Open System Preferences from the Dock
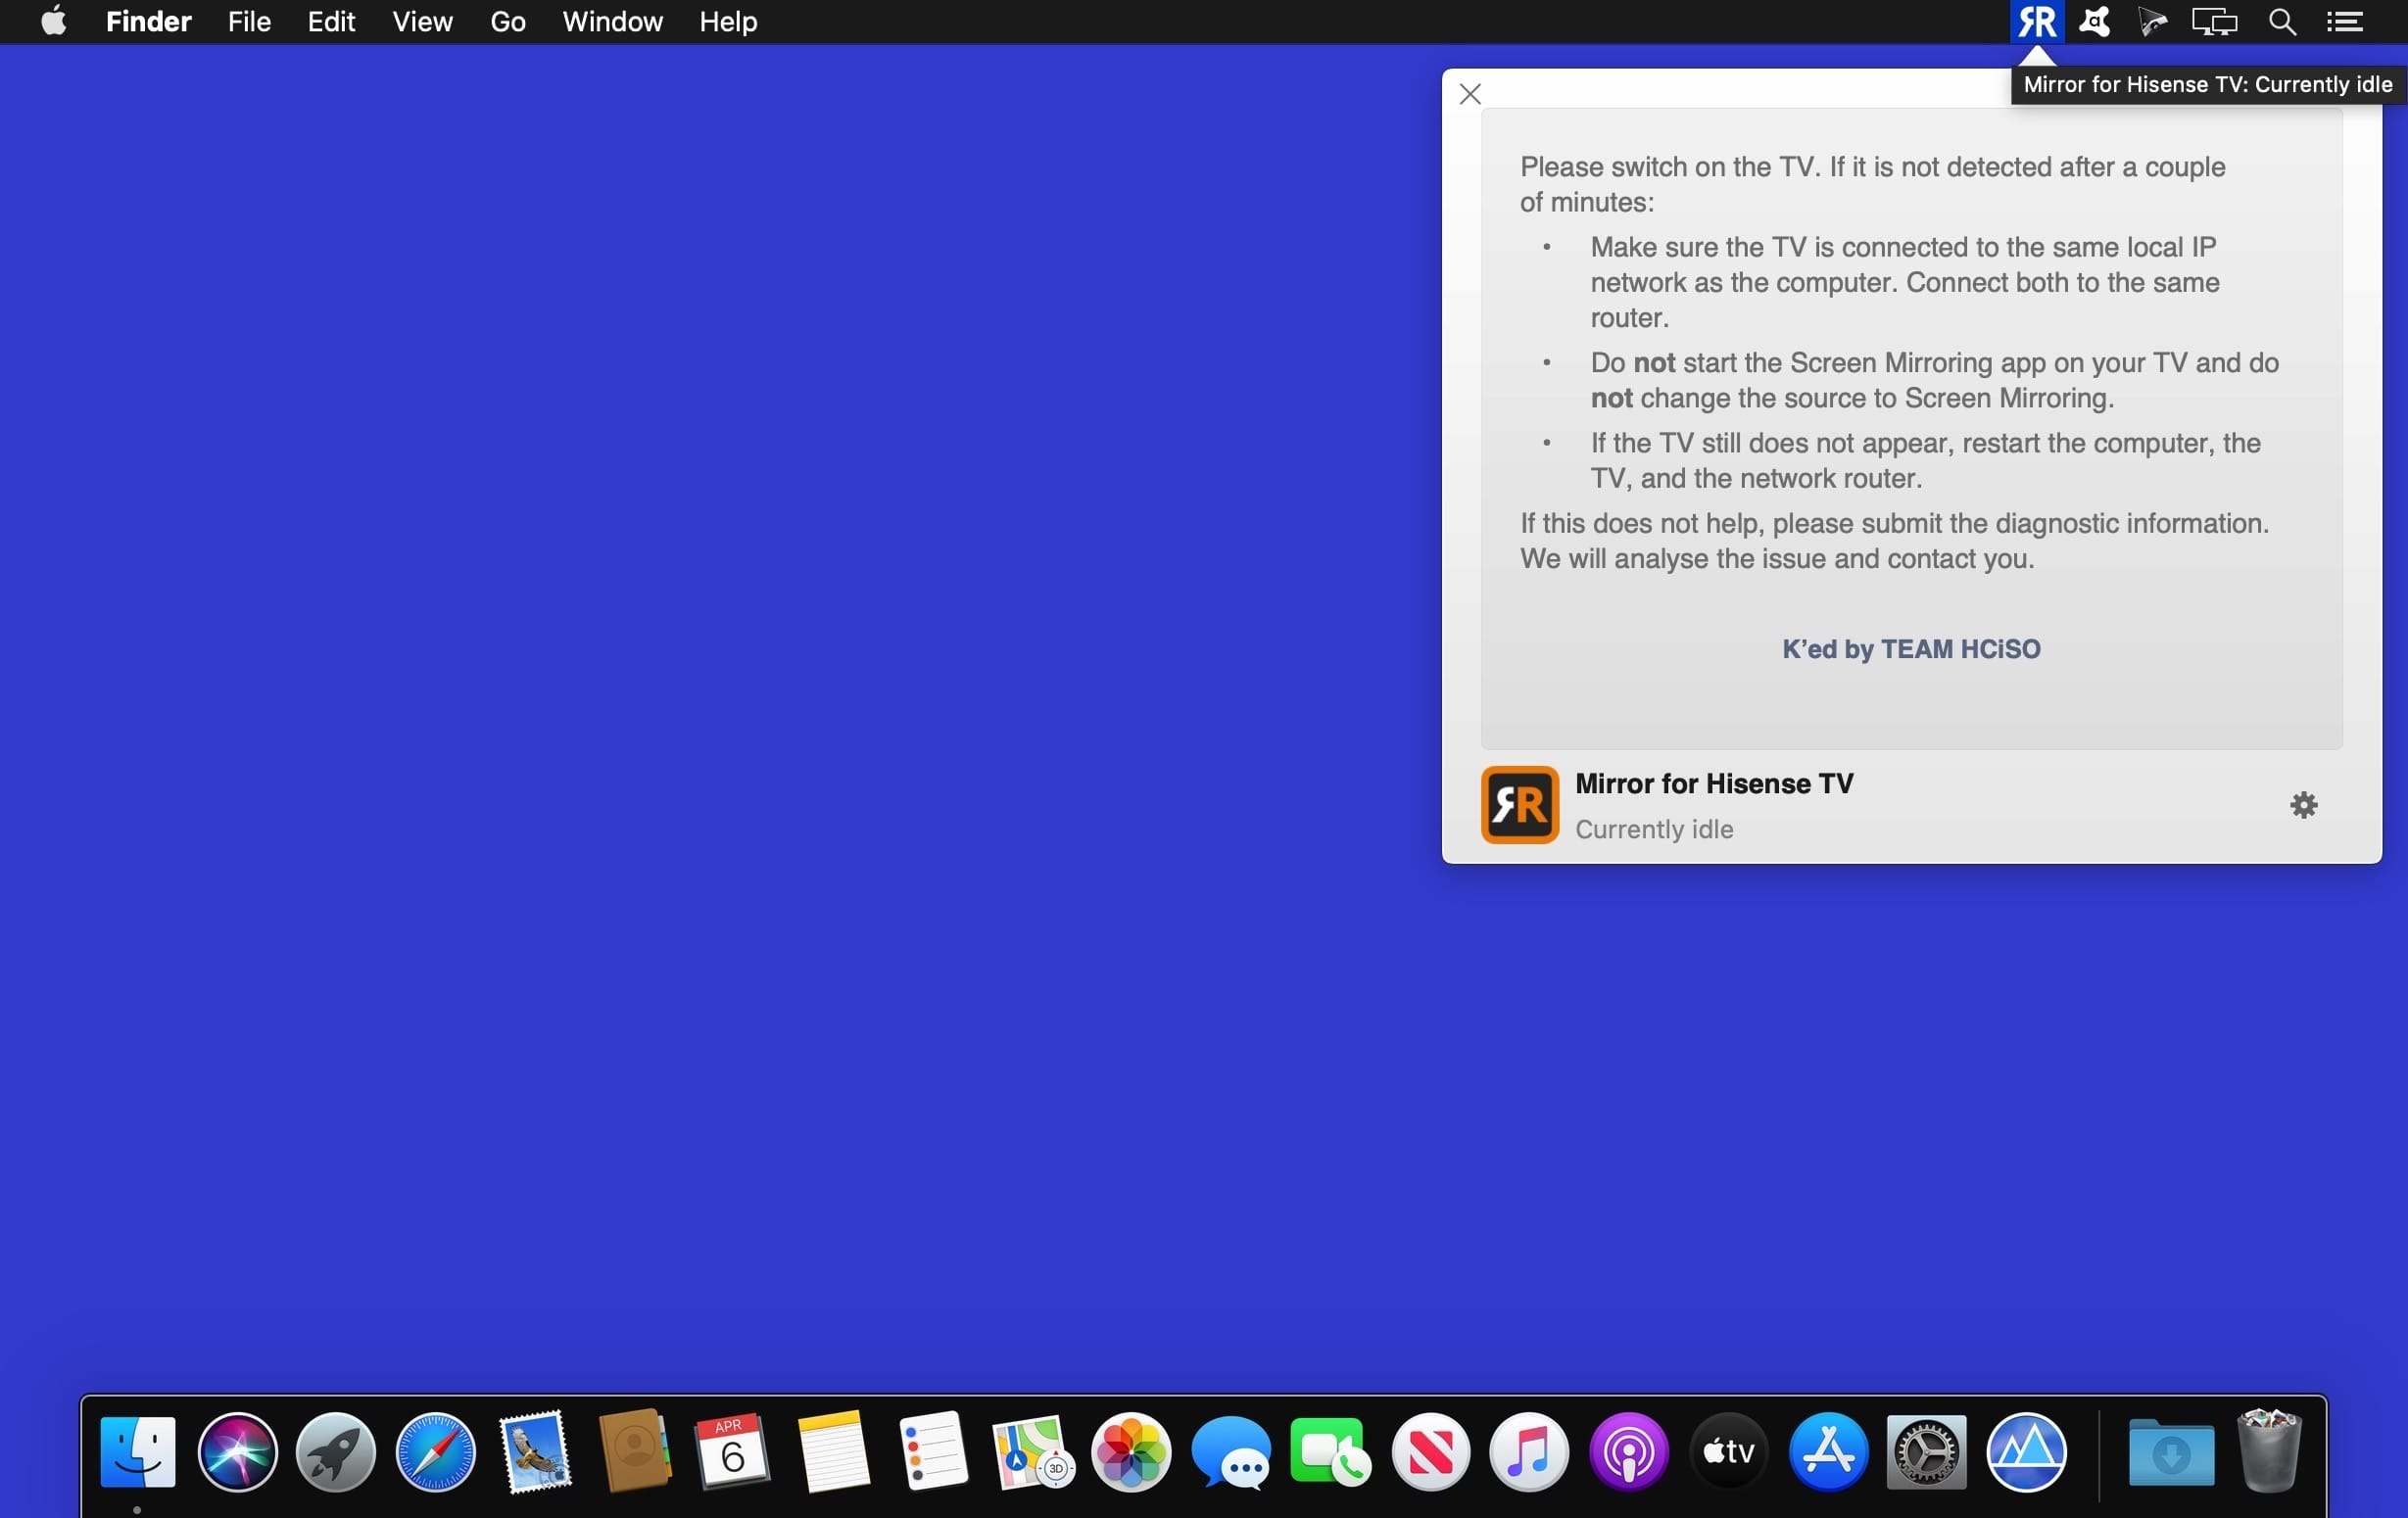The height and width of the screenshot is (1518, 2408). (x=1926, y=1452)
